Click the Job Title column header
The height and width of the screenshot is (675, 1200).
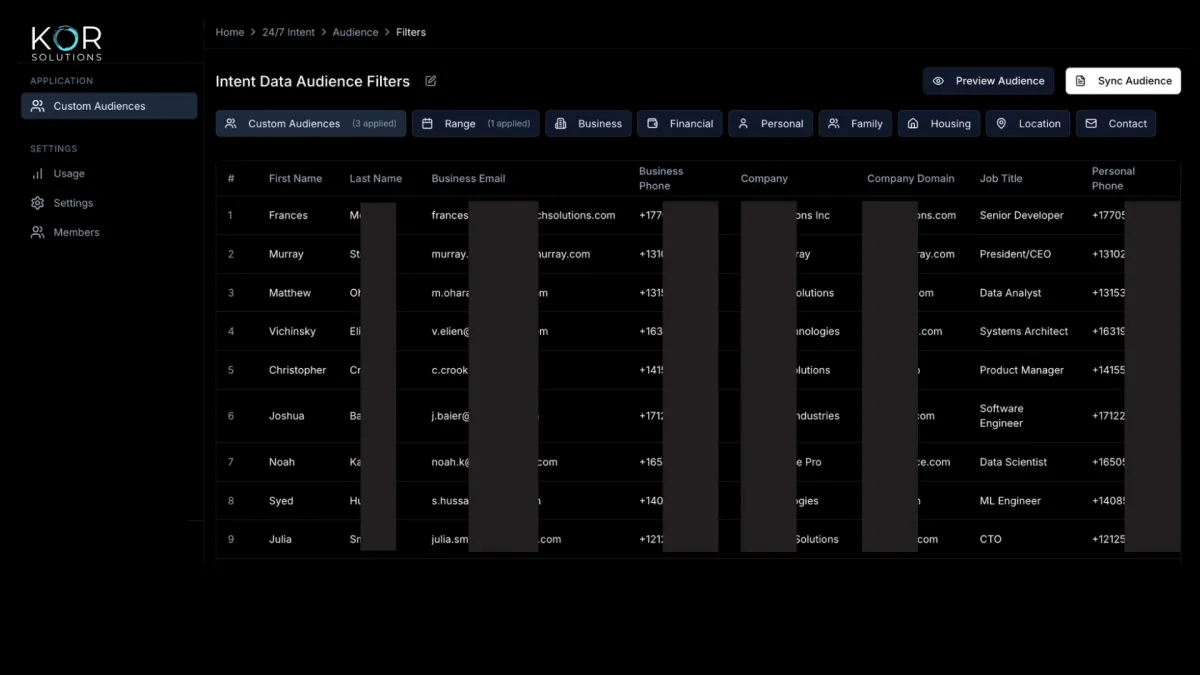click(1001, 178)
